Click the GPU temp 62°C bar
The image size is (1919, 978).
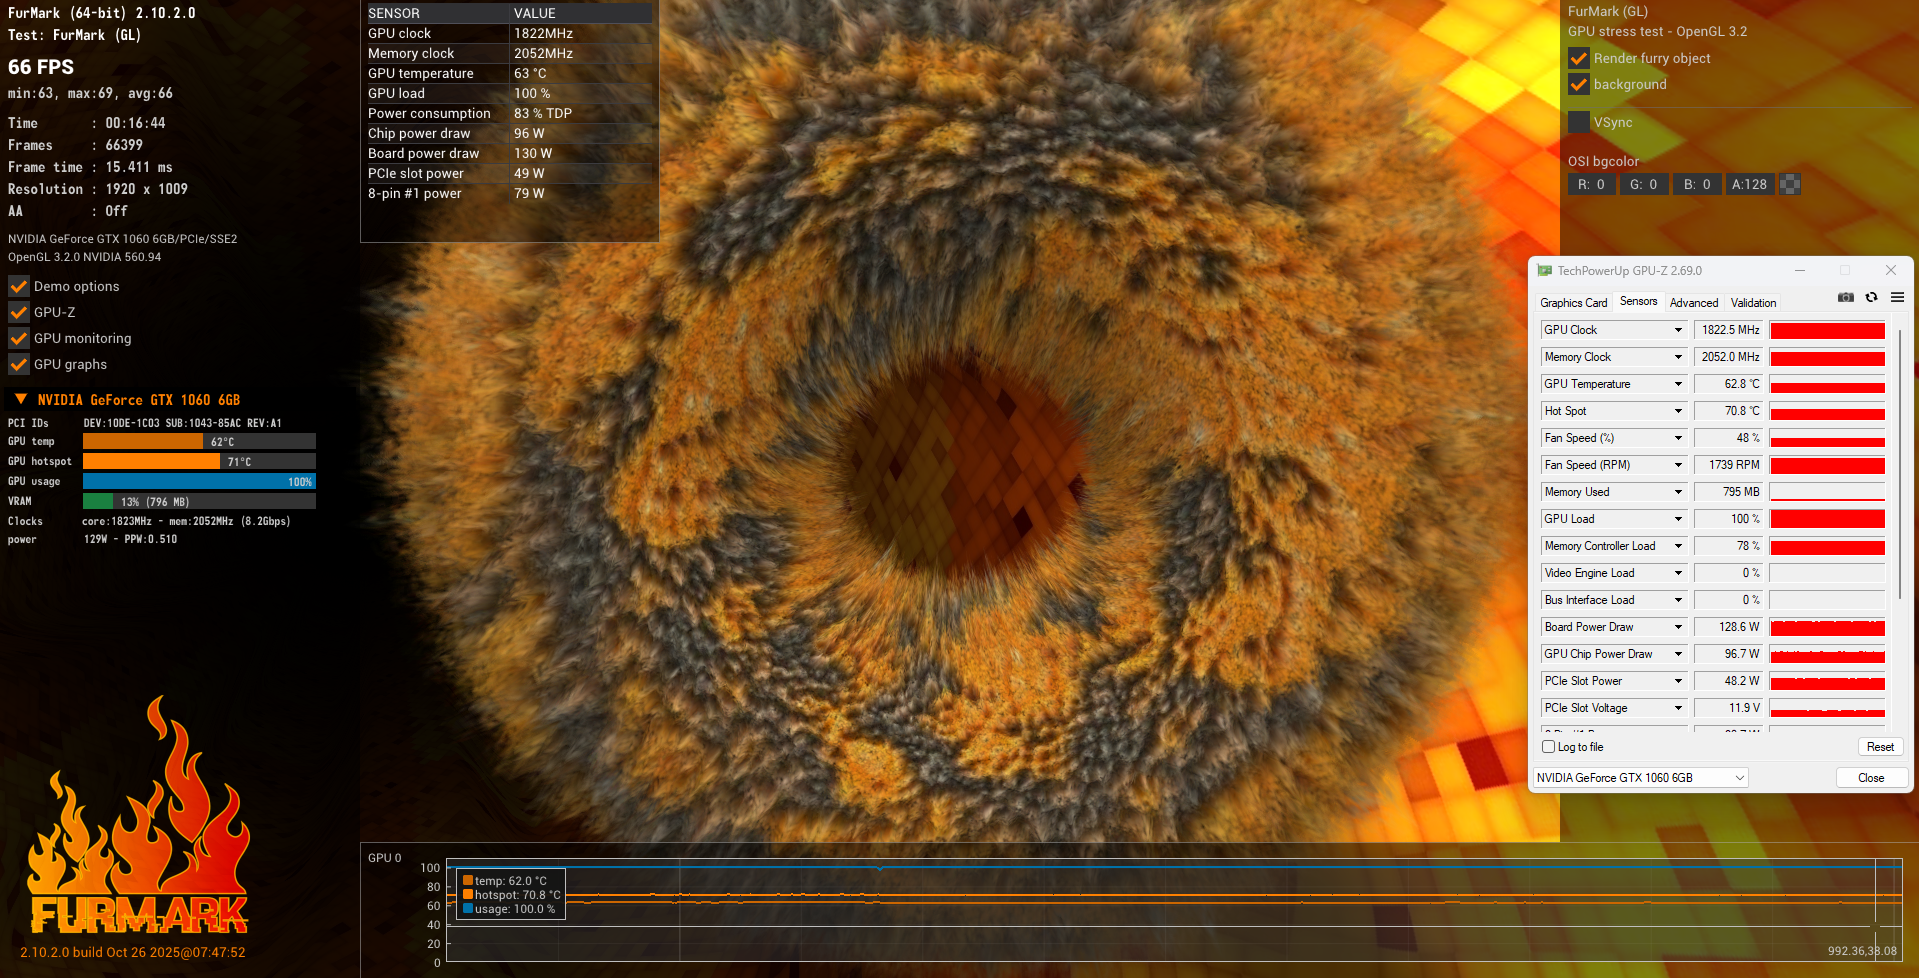[199, 441]
